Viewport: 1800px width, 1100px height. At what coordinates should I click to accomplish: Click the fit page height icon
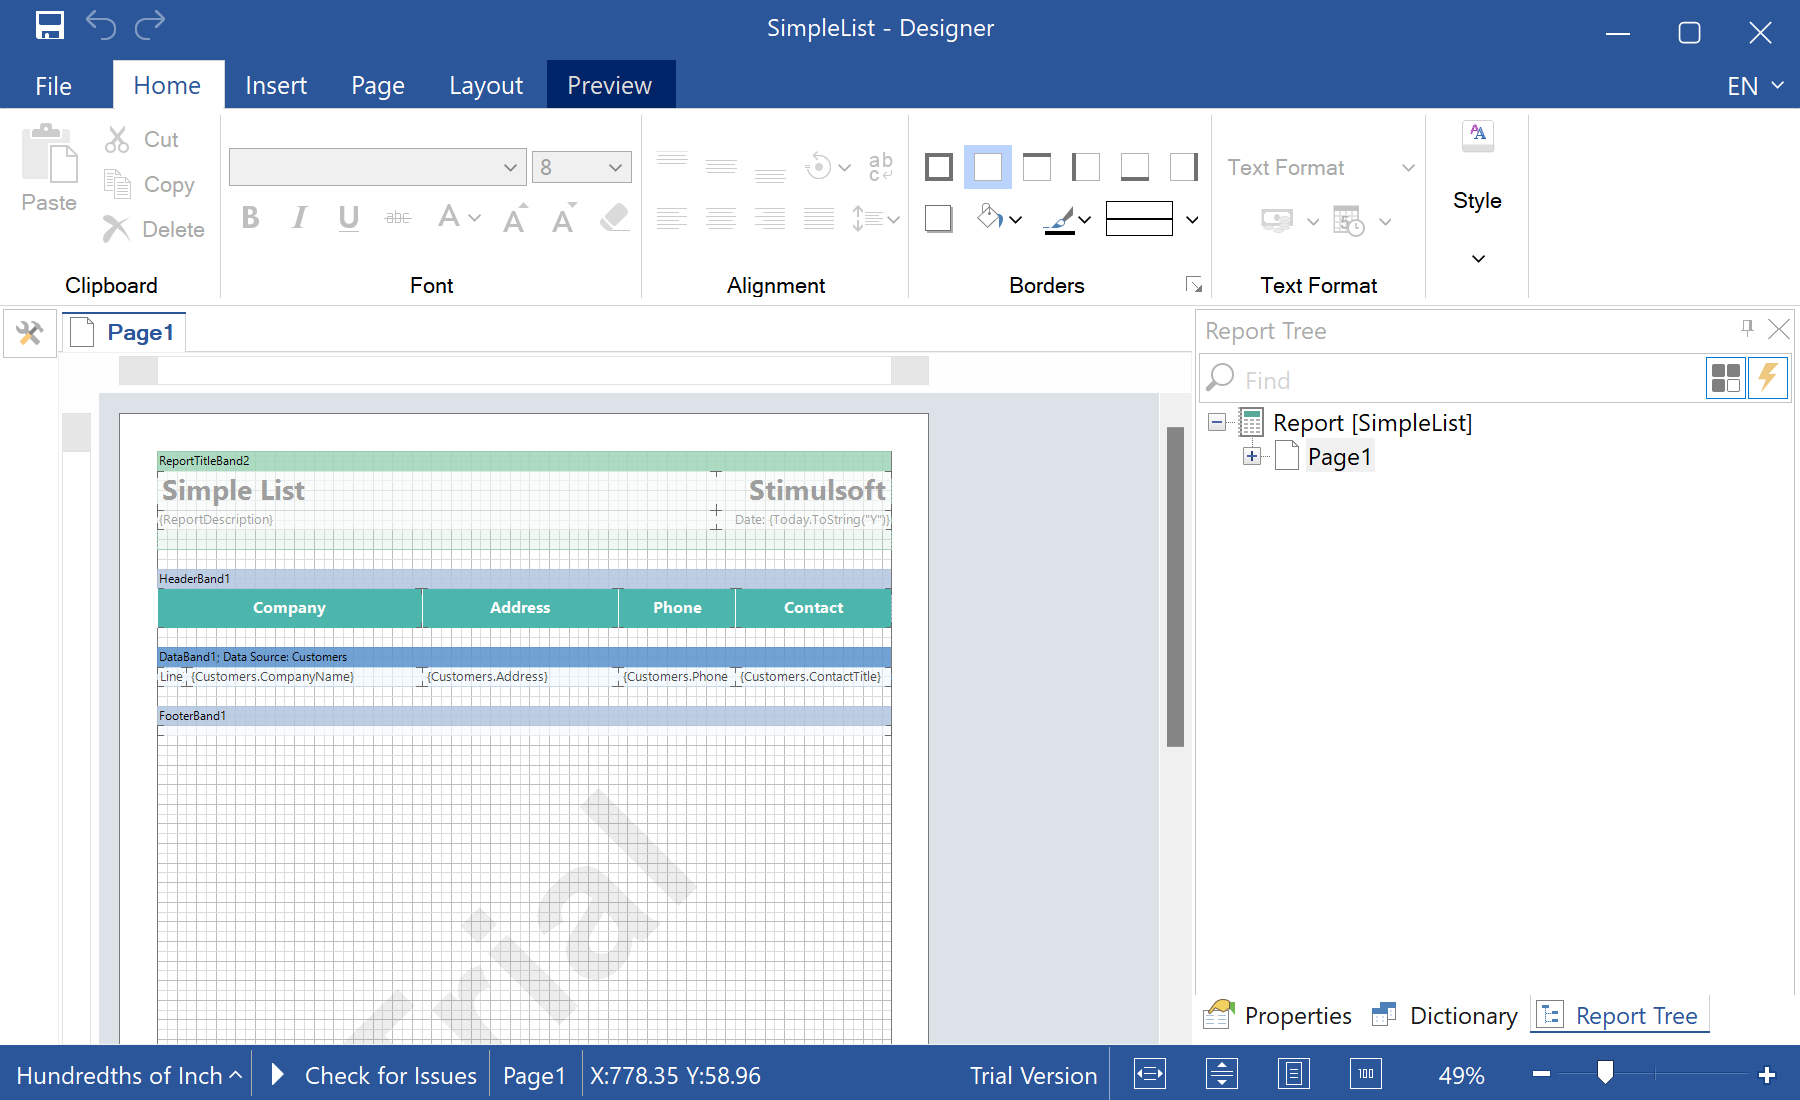1221,1075
